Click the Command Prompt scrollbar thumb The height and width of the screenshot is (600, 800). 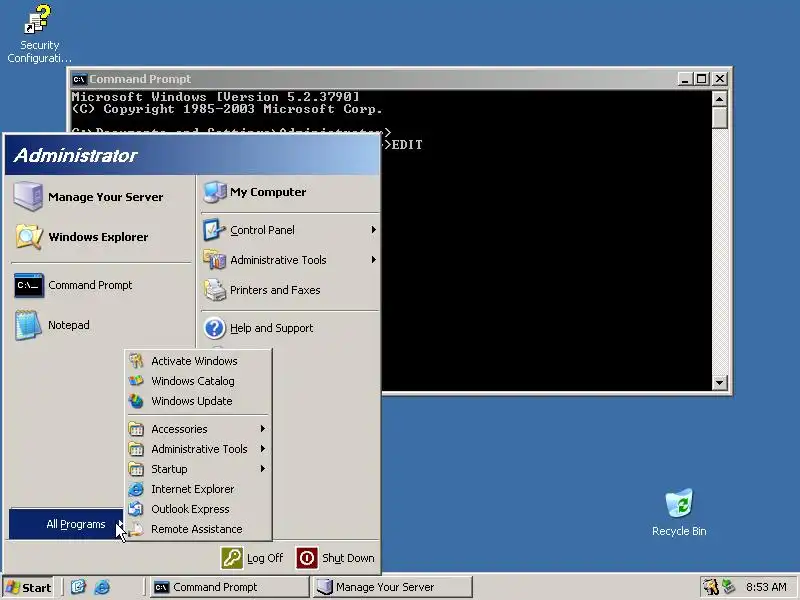coord(719,117)
